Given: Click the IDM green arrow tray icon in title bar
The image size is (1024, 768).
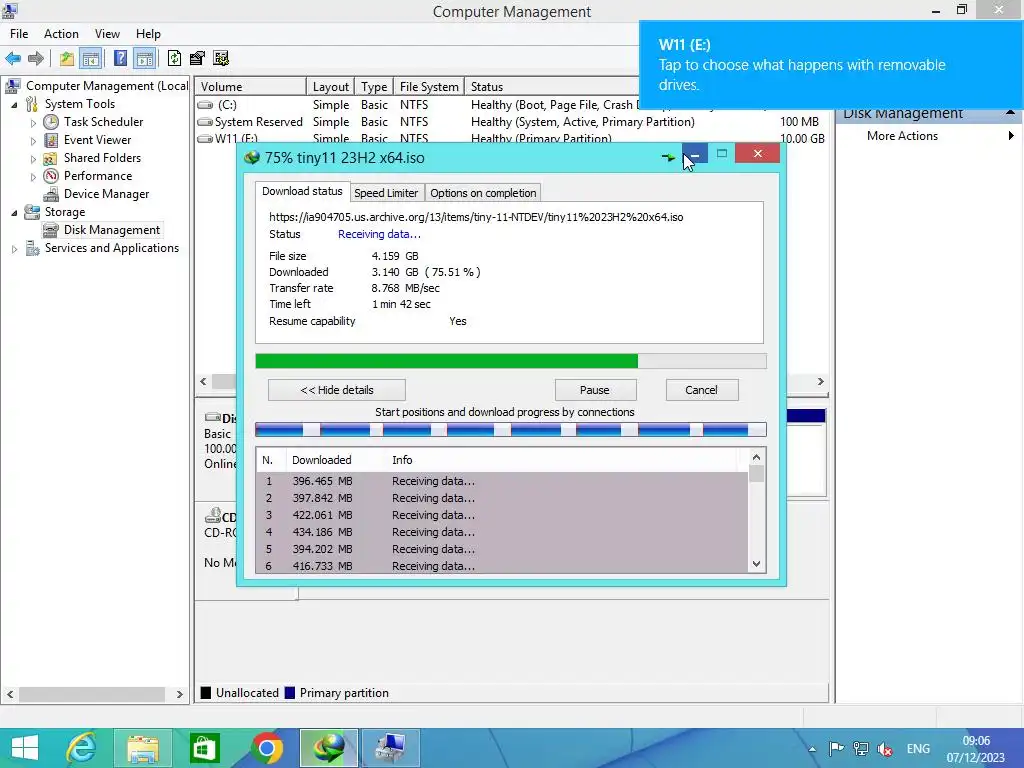Looking at the screenshot, I should coord(668,157).
